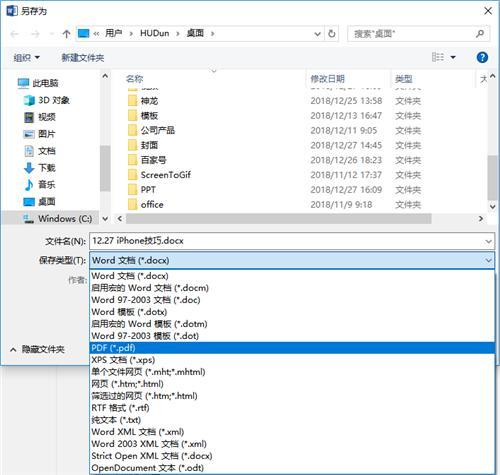Choose 启用宏的 Word 模板 (*.dotm)

point(292,324)
